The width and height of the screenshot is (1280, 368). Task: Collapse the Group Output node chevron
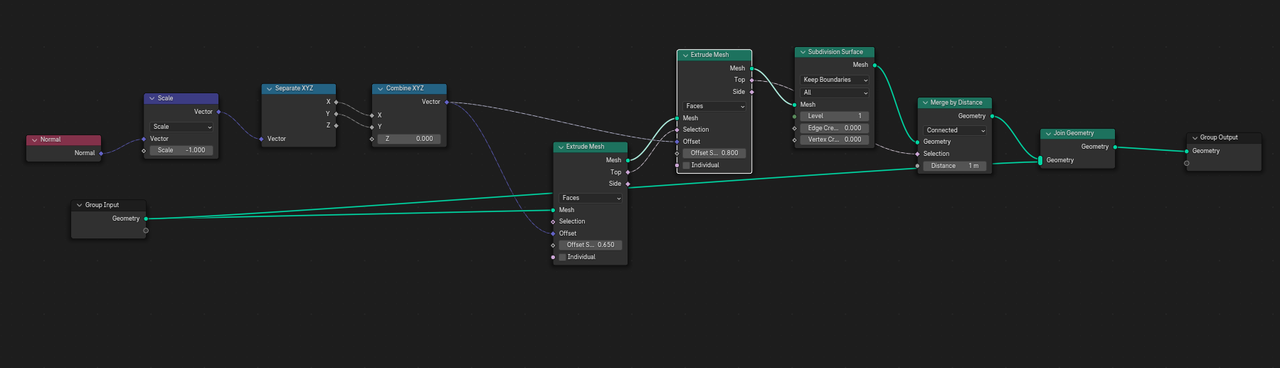point(1194,138)
